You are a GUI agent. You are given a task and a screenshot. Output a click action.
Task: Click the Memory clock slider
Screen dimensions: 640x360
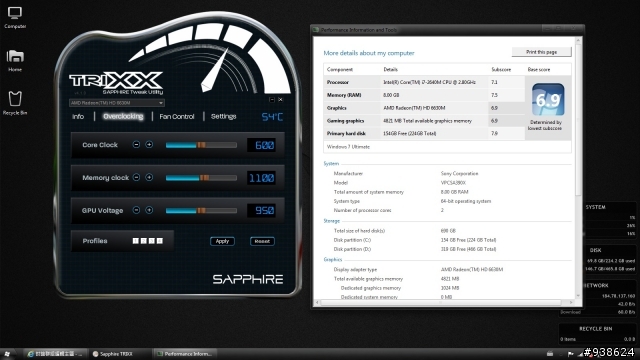201,178
